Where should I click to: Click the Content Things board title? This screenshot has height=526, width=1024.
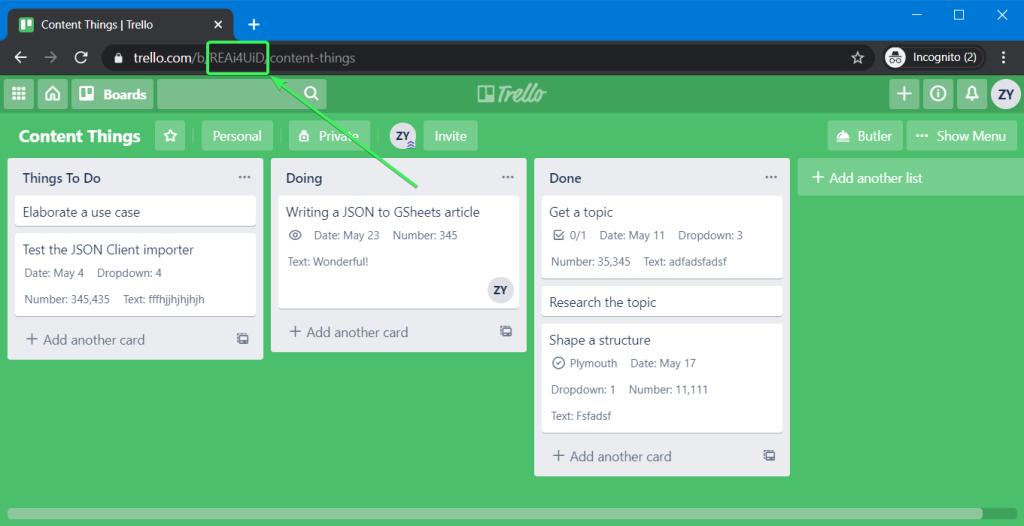(80, 136)
